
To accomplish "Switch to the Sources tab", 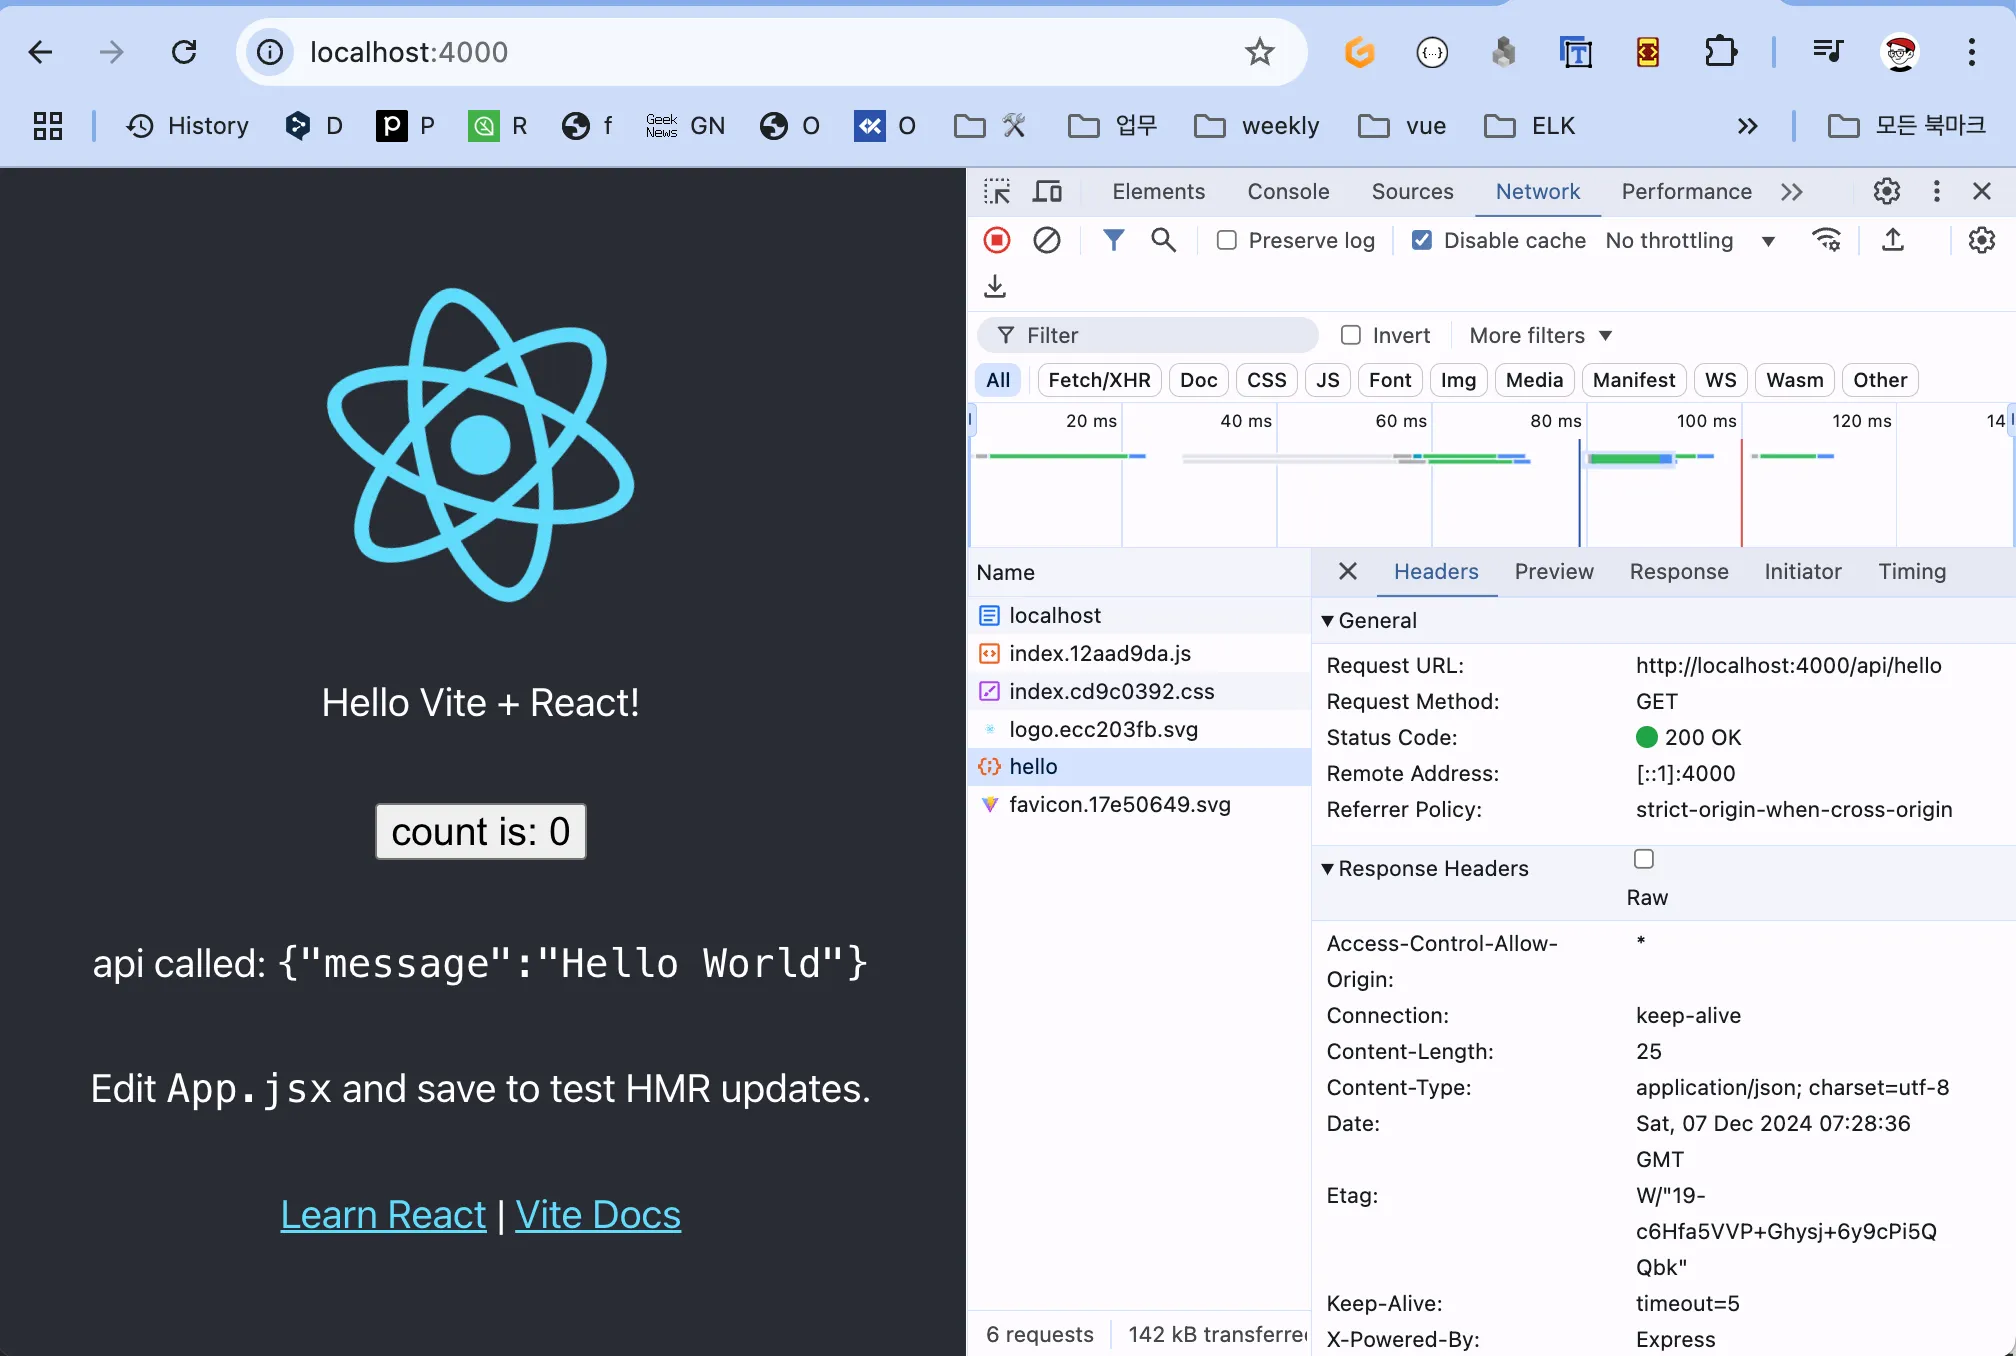I will [1412, 191].
